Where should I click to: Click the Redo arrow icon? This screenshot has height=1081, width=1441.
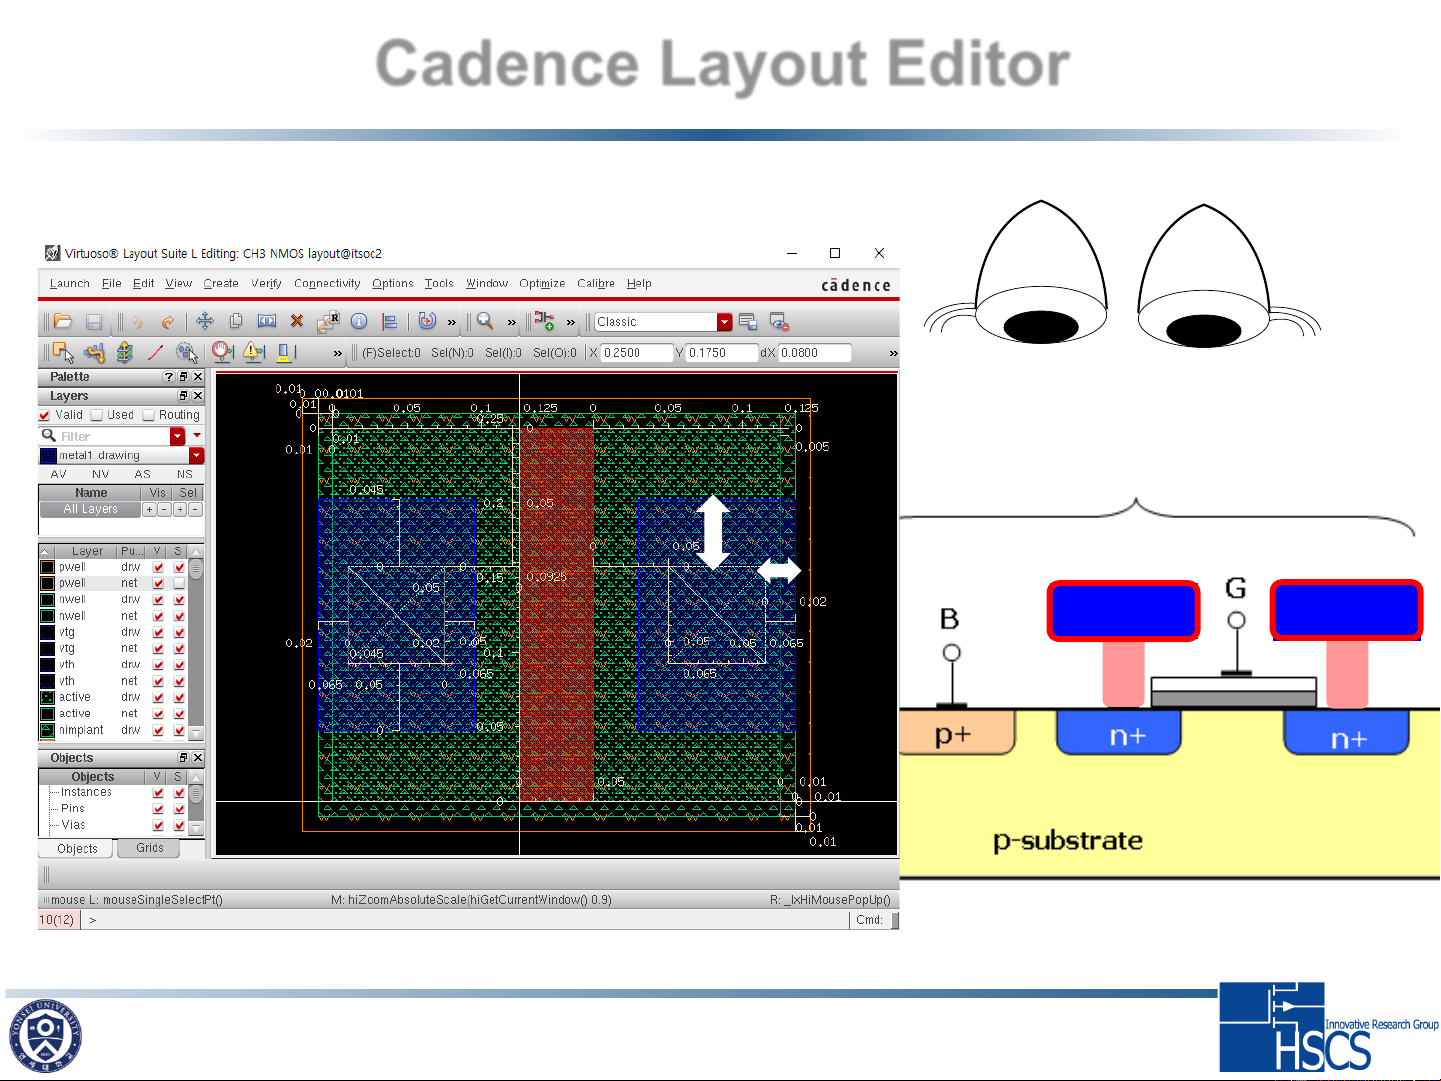(168, 321)
